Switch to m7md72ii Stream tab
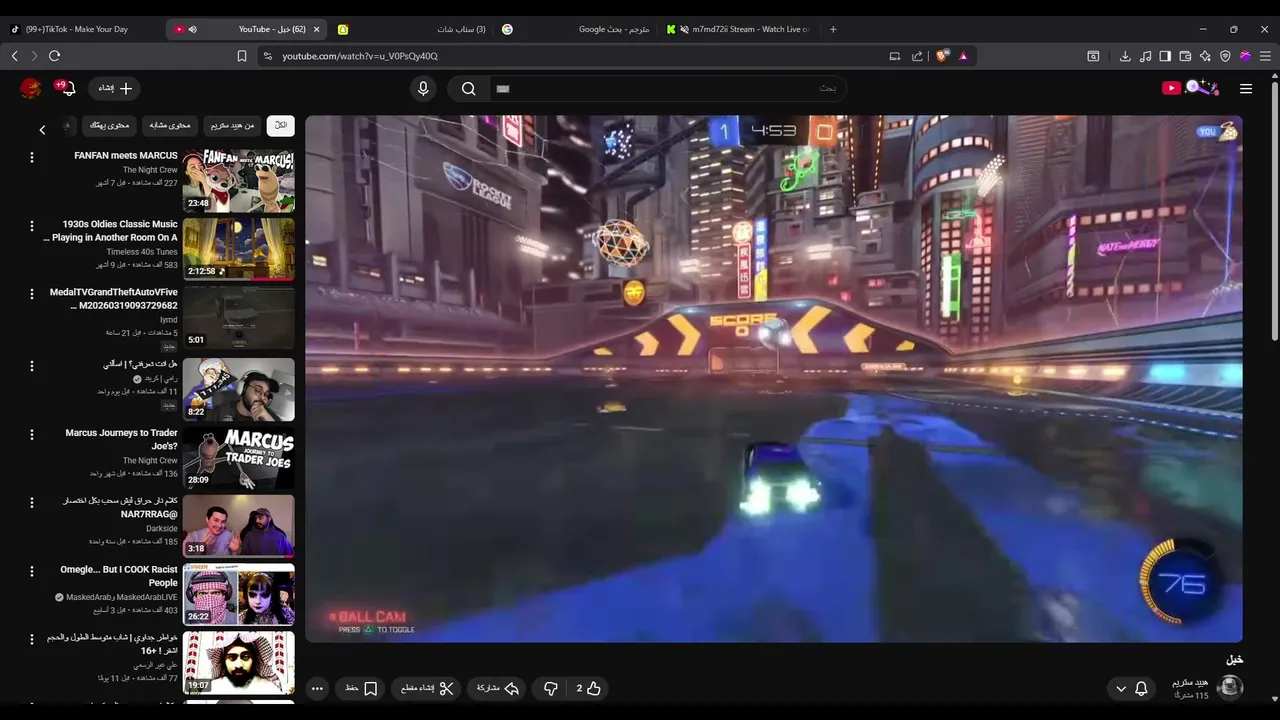Image resolution: width=1280 pixels, height=720 pixels. 740,29
